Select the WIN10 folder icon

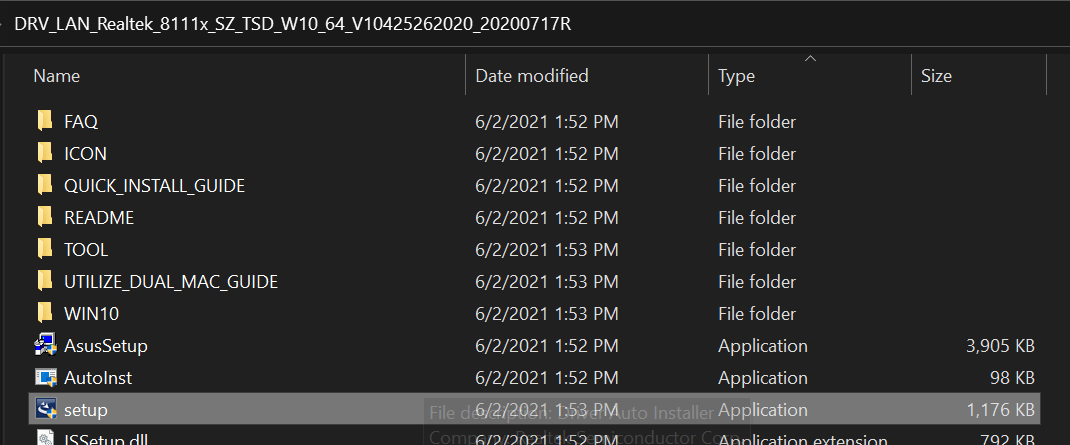pos(45,313)
